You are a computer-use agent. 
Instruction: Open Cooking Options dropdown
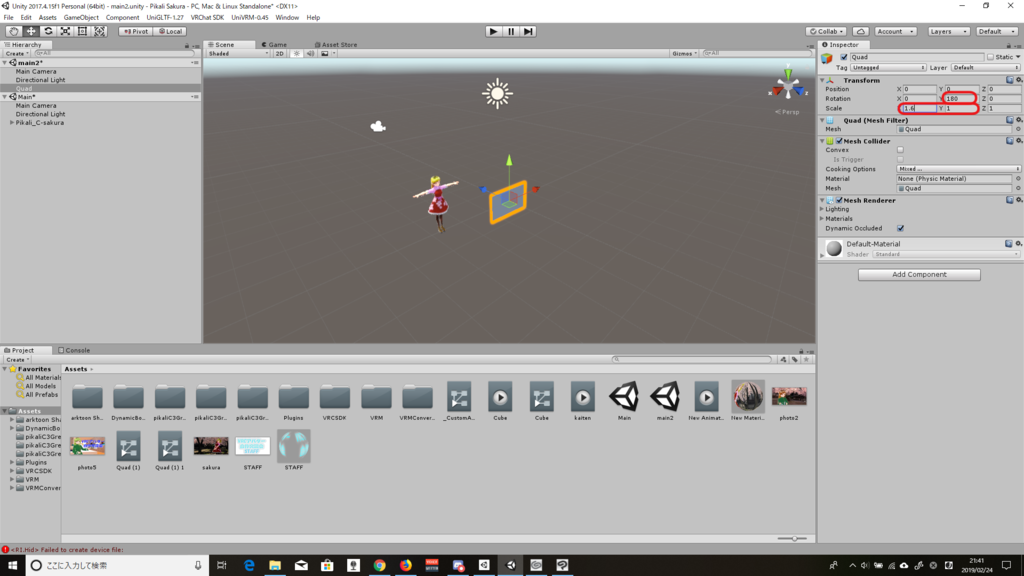958,169
